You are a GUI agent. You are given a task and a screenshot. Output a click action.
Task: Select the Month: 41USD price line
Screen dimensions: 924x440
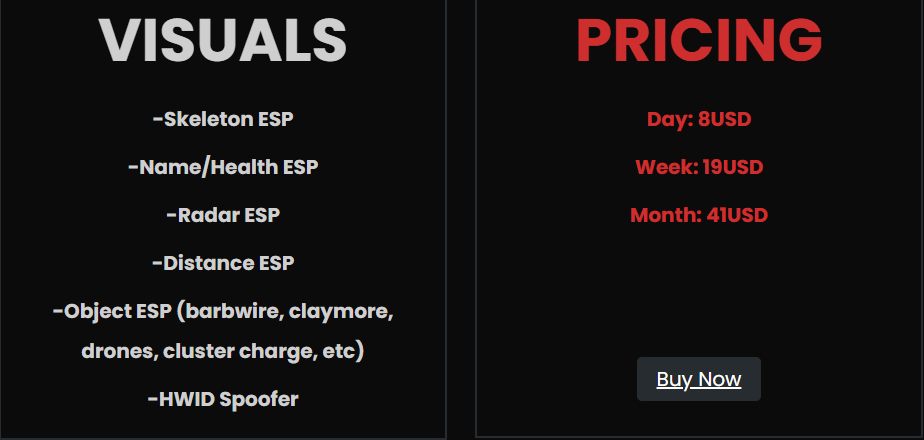tap(699, 215)
